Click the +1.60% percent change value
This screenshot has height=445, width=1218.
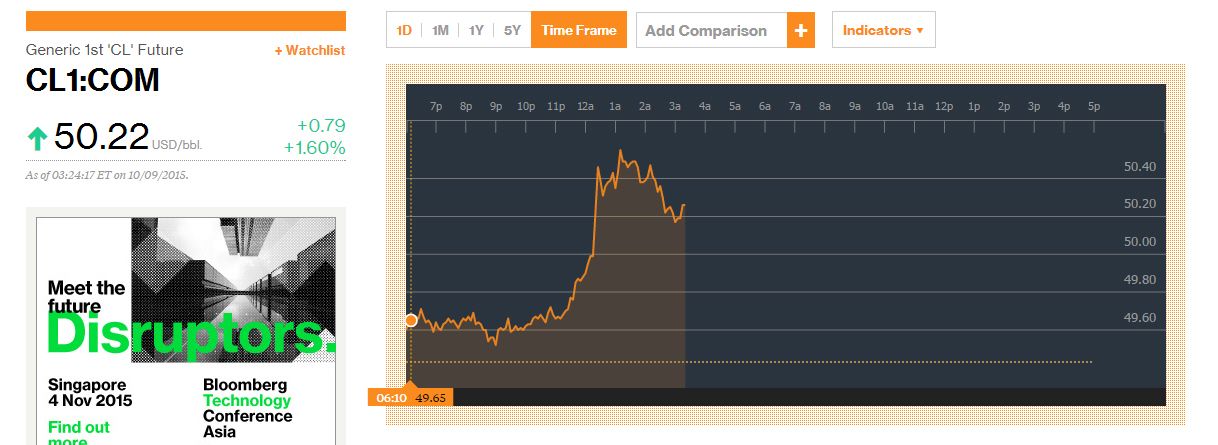coord(314,148)
